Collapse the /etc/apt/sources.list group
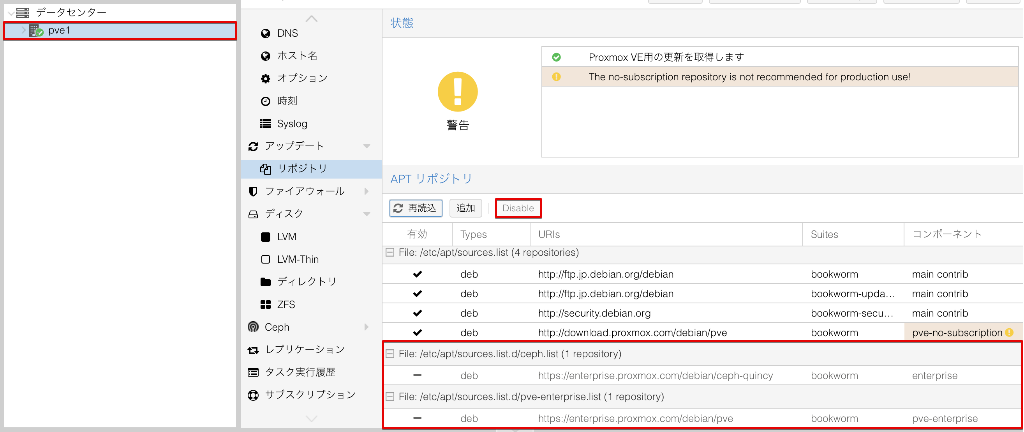Screen dimensions: 1024x432 point(390,252)
